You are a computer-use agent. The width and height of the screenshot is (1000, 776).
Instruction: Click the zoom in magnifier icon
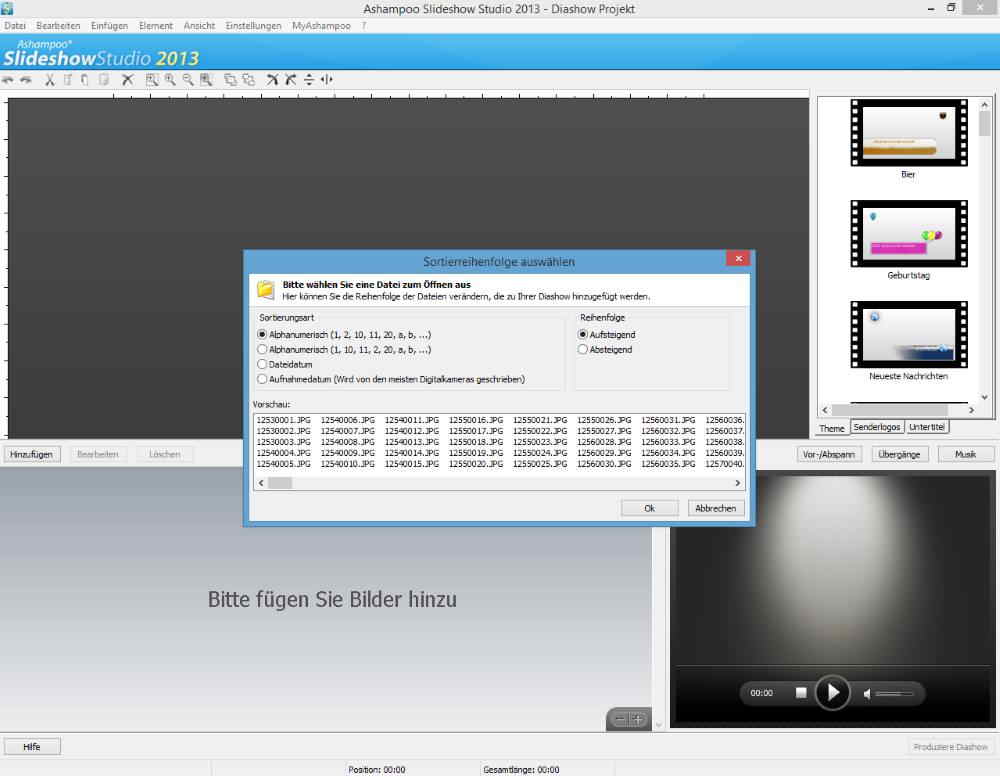pyautogui.click(x=170, y=80)
